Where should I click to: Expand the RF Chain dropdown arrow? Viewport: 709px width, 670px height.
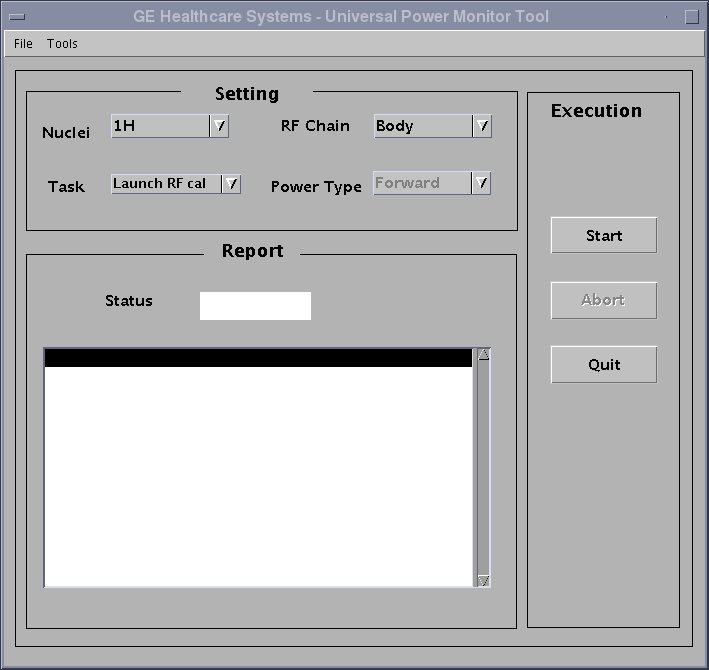pyautogui.click(x=482, y=126)
